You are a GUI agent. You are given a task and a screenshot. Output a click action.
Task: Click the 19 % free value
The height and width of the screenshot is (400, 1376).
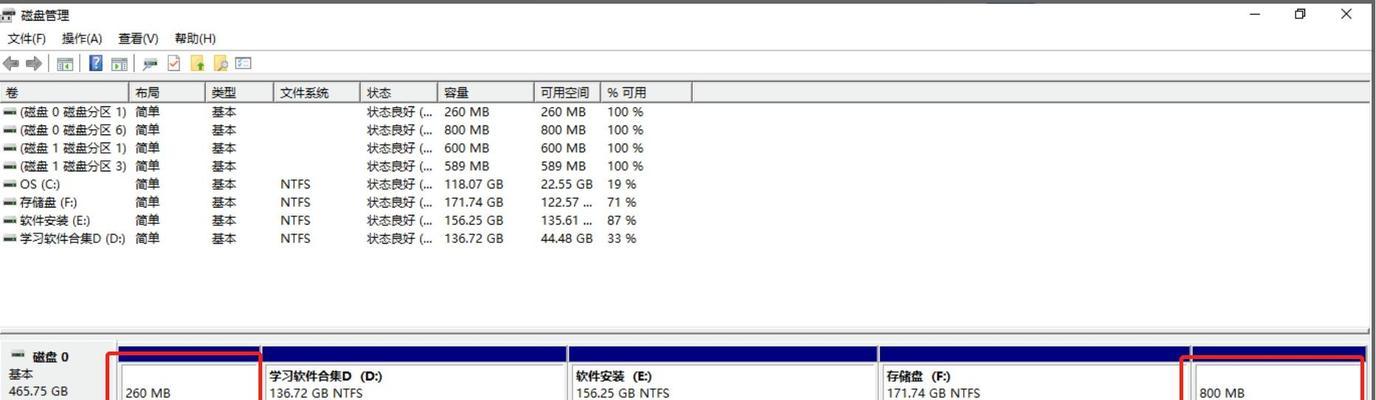tap(622, 184)
